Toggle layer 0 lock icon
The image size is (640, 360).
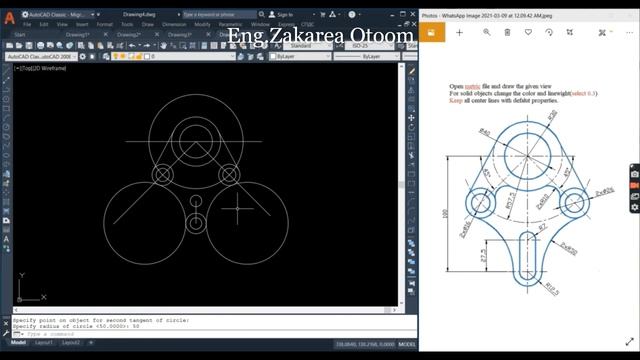coord(139,56)
